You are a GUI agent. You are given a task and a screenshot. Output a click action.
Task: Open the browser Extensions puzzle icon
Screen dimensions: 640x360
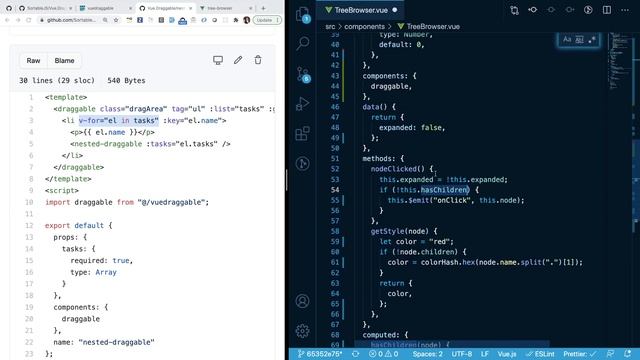[236, 20]
